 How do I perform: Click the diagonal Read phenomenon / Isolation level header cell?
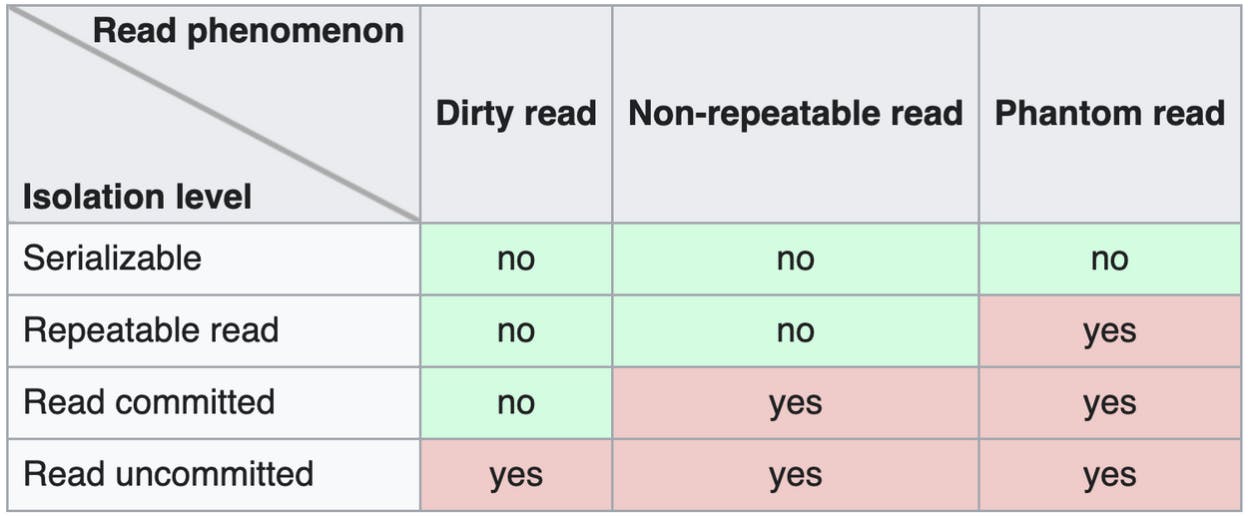tap(213, 114)
